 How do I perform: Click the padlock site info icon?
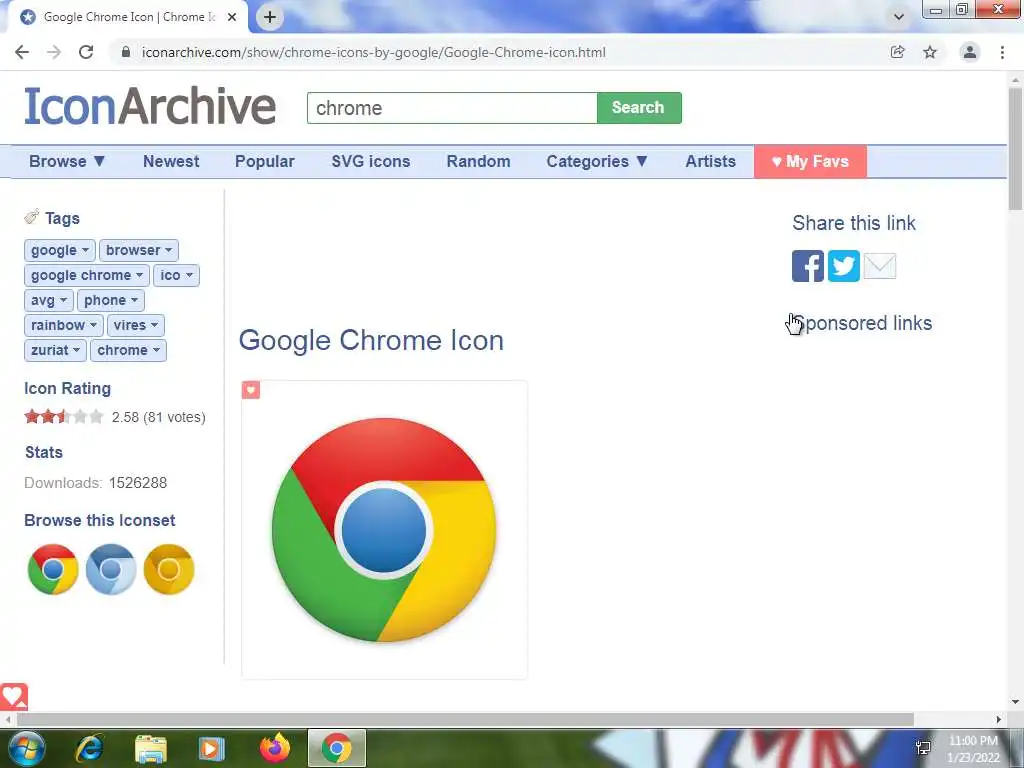[126, 52]
